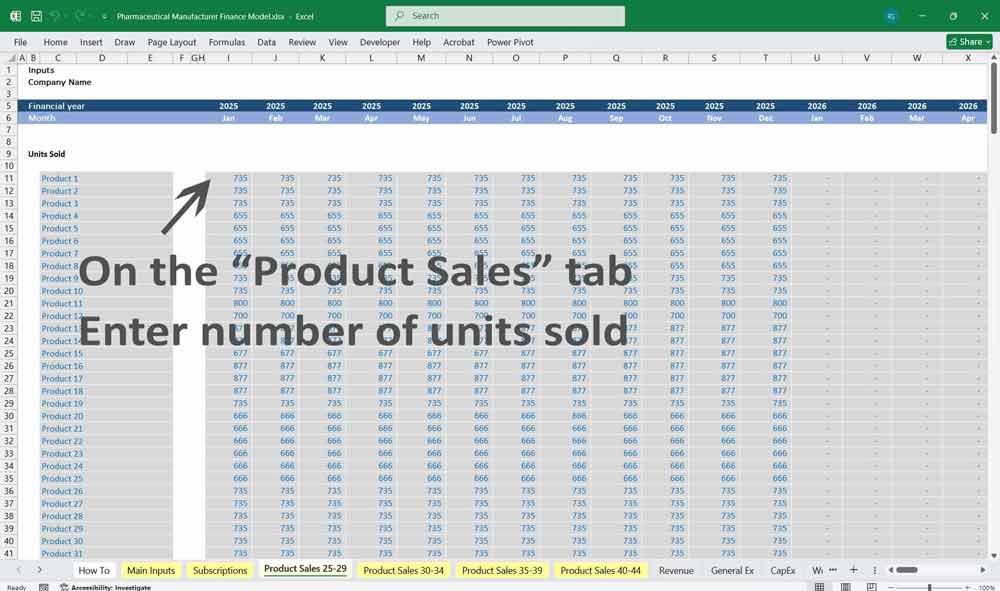Open the Review ribbon tab
Viewport: 1000px width, 591px height.
click(x=302, y=42)
